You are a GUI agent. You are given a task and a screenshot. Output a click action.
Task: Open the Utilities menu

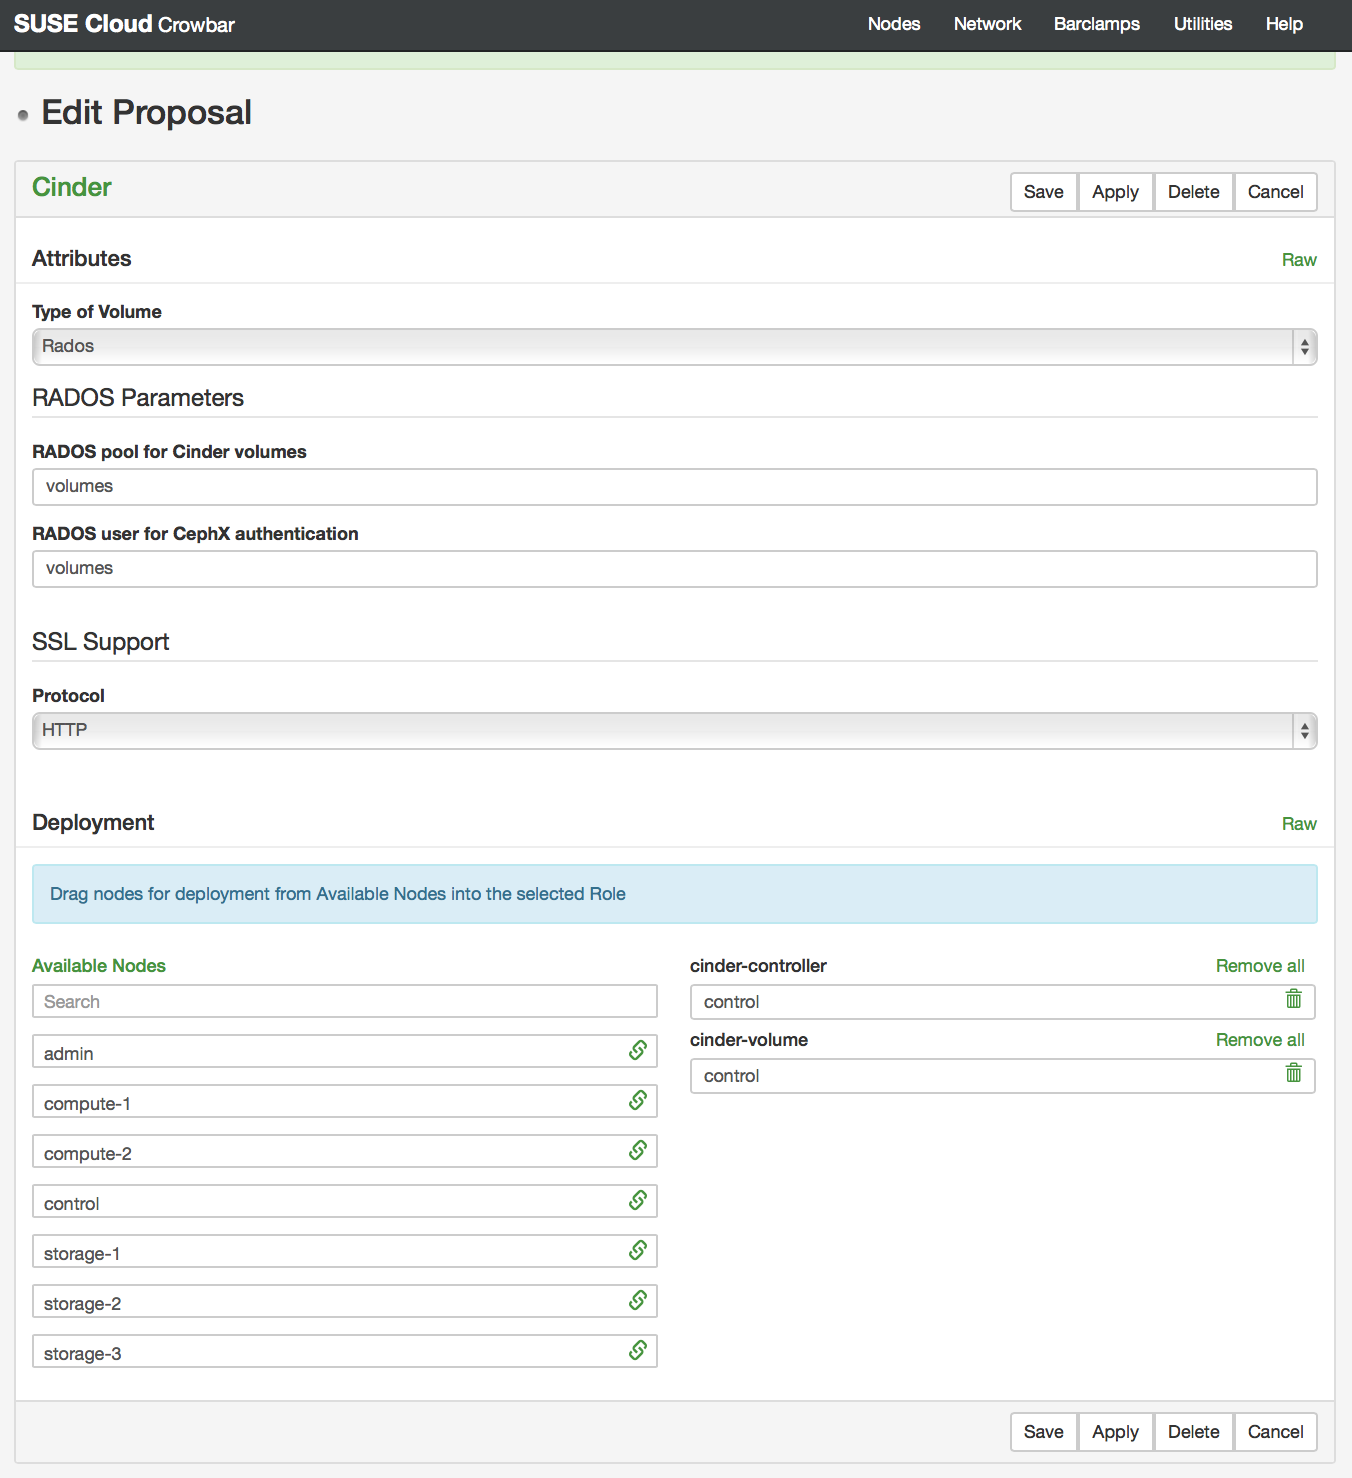1202,24
